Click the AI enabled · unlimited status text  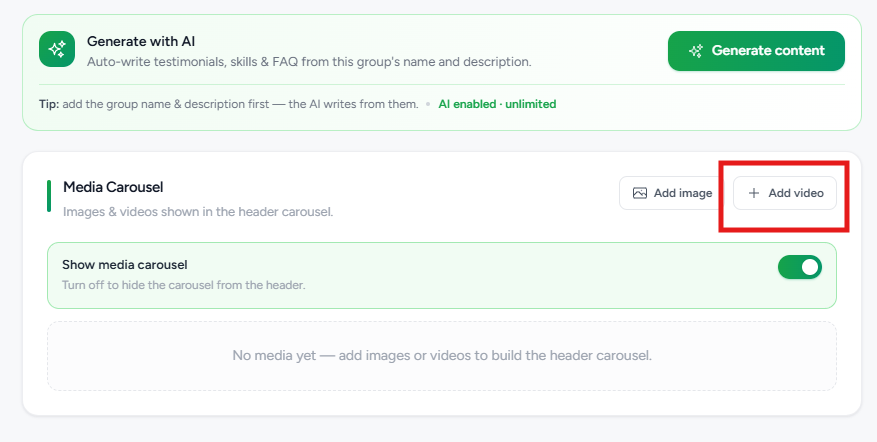coord(497,104)
